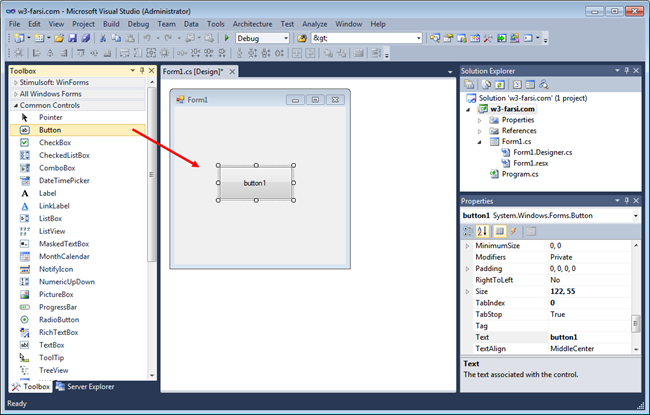Viewport: 650px width, 415px height.
Task: Open the Tools menu
Action: (x=216, y=24)
